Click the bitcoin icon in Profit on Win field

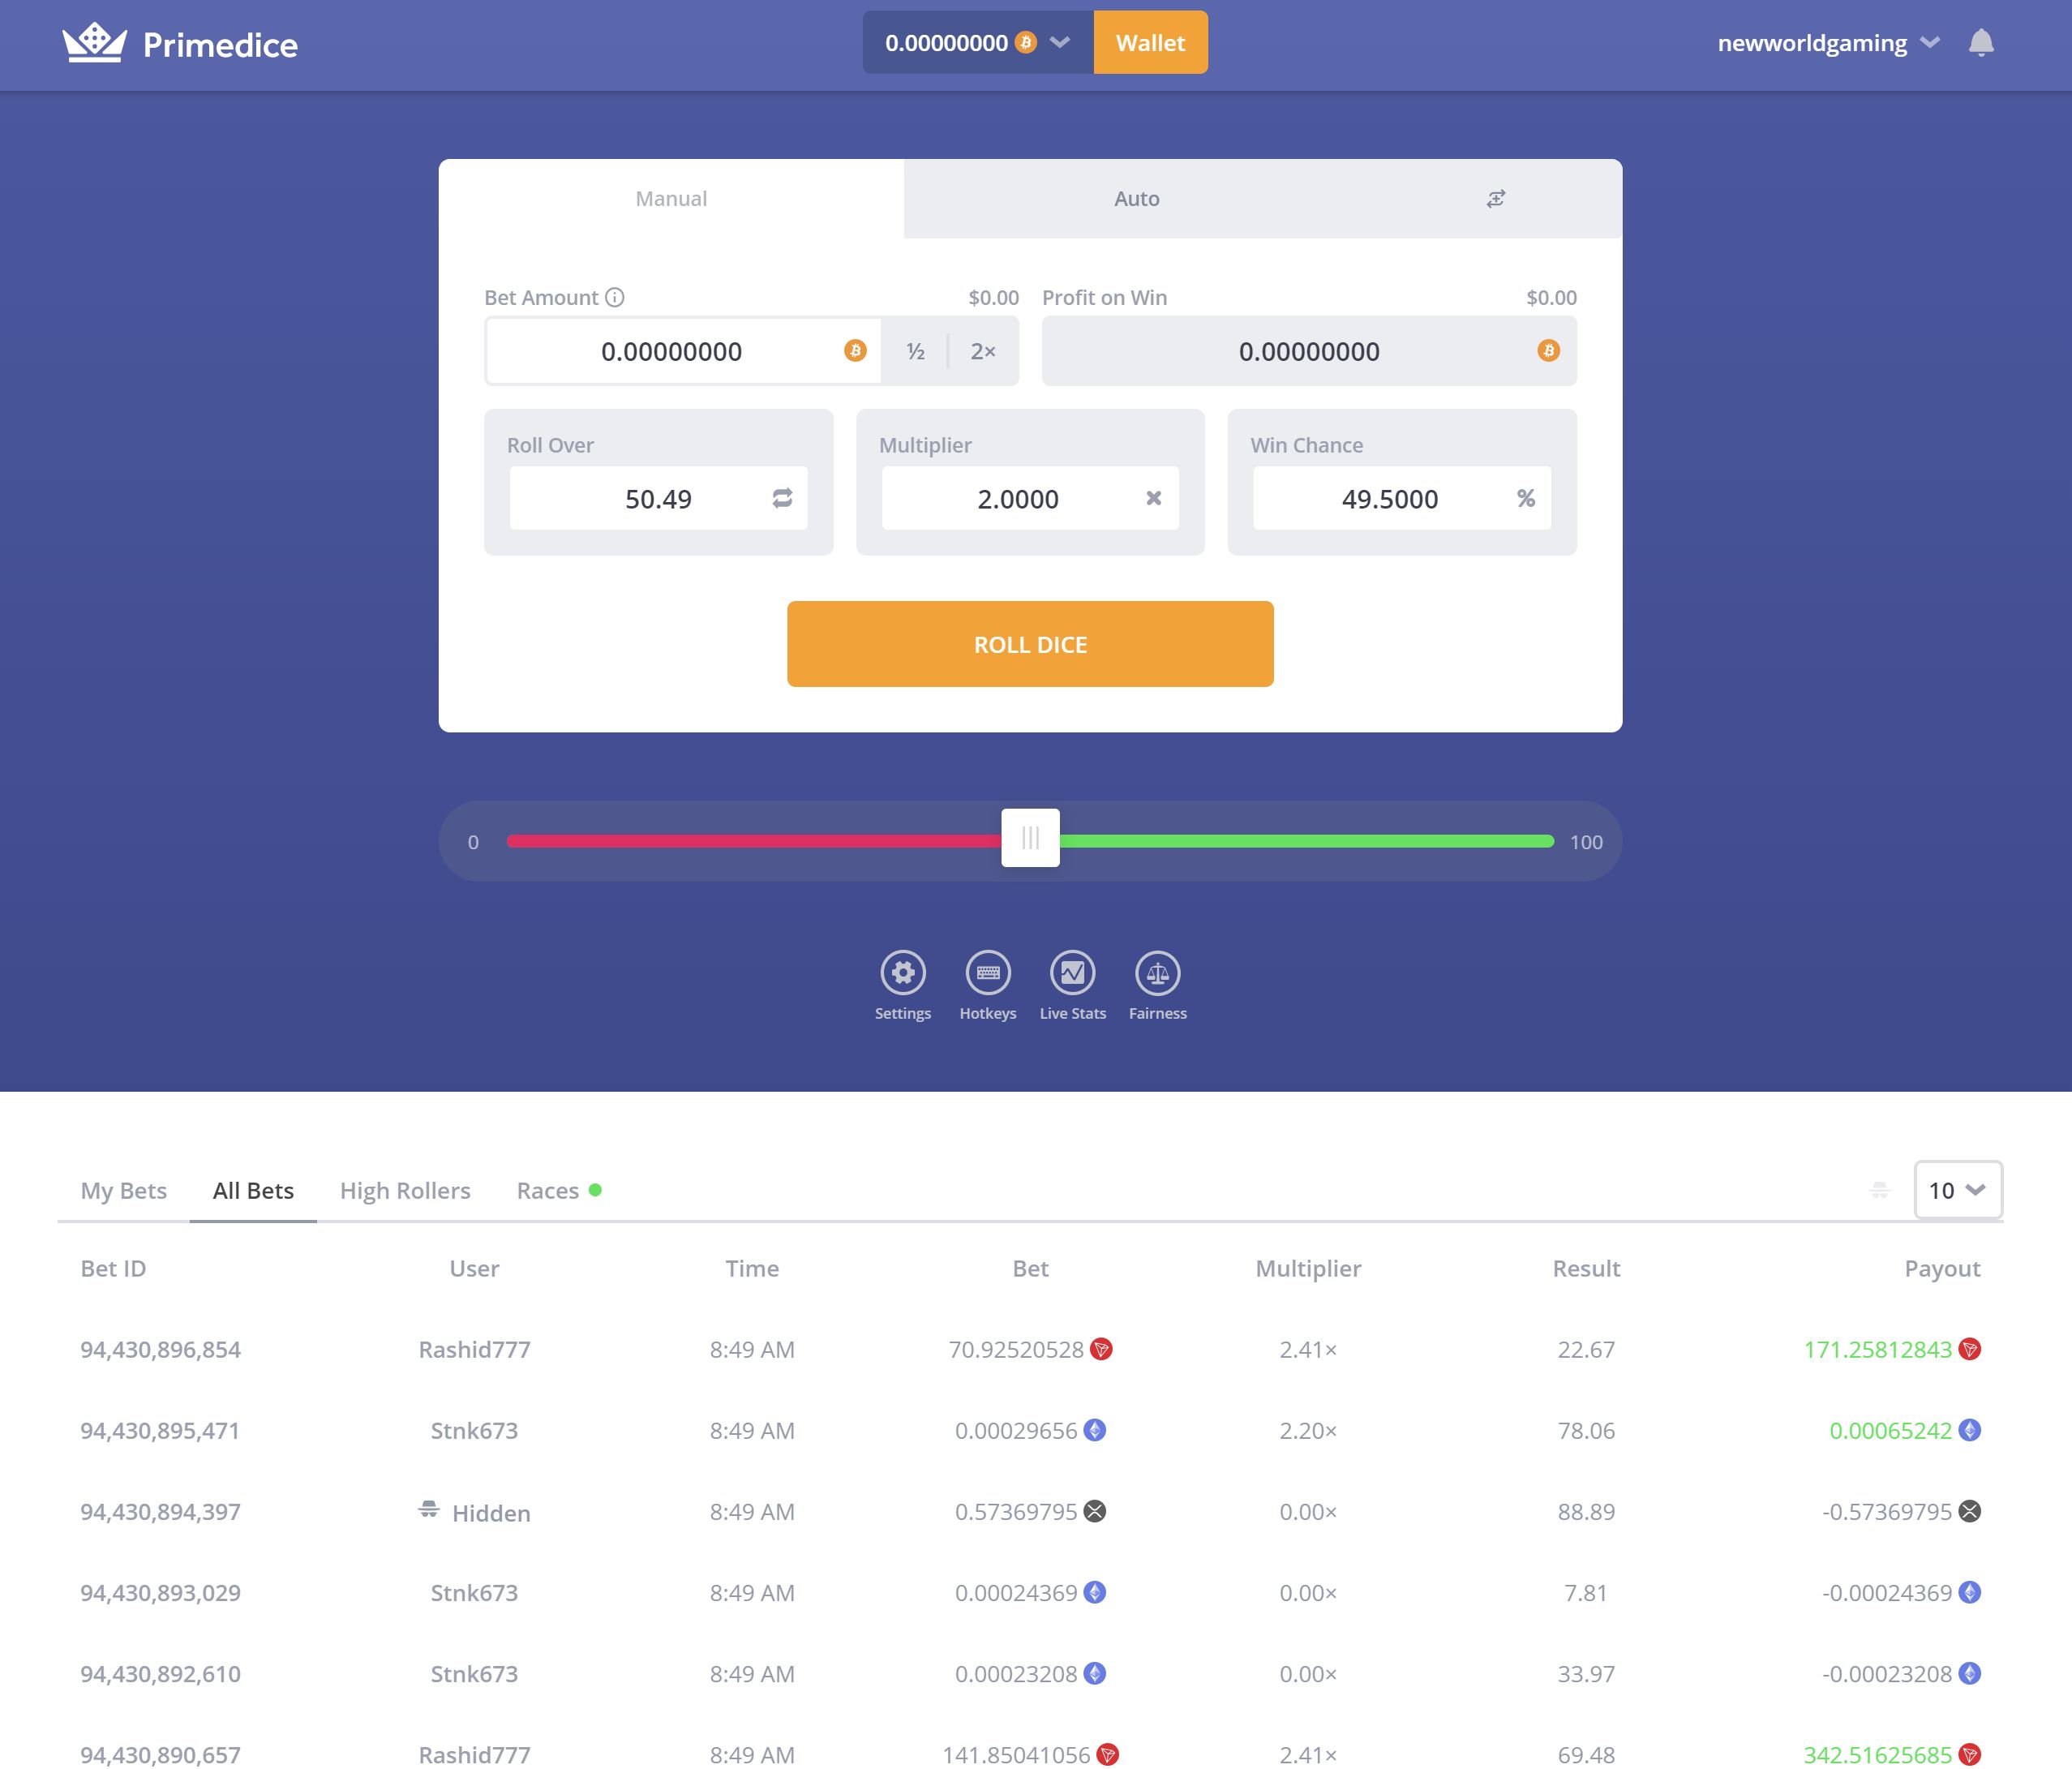pos(1548,350)
